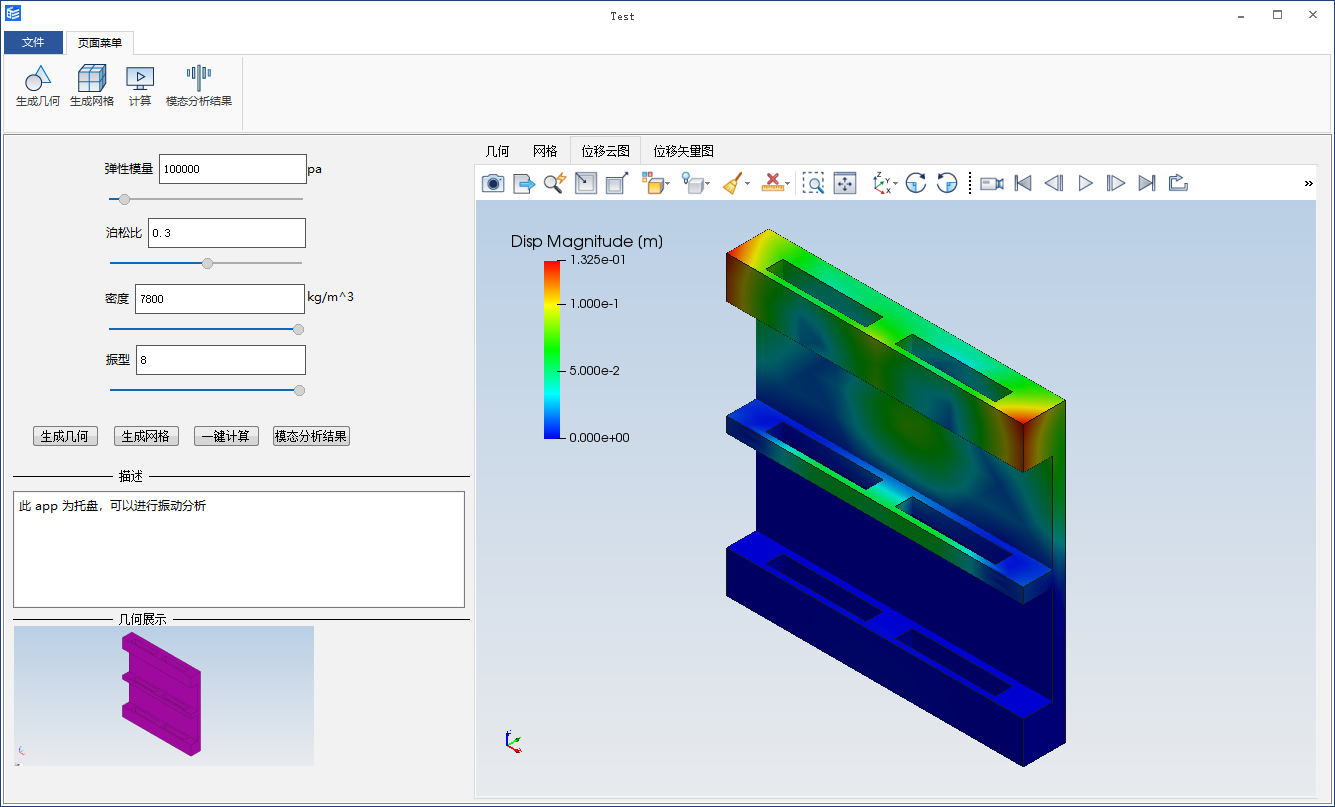This screenshot has width=1335, height=807.
Task: Click the 描述 description text box
Action: (x=239, y=549)
